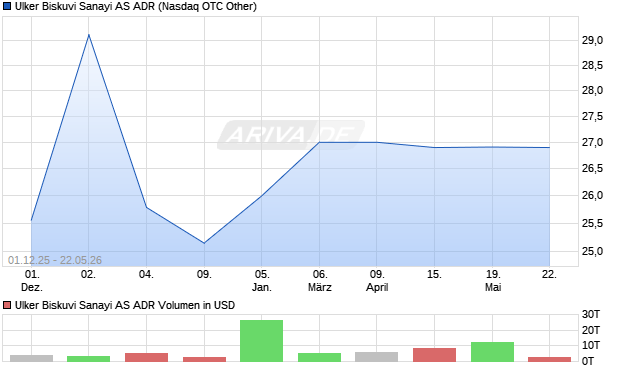Click the green volume bar at 06. März

319,357
